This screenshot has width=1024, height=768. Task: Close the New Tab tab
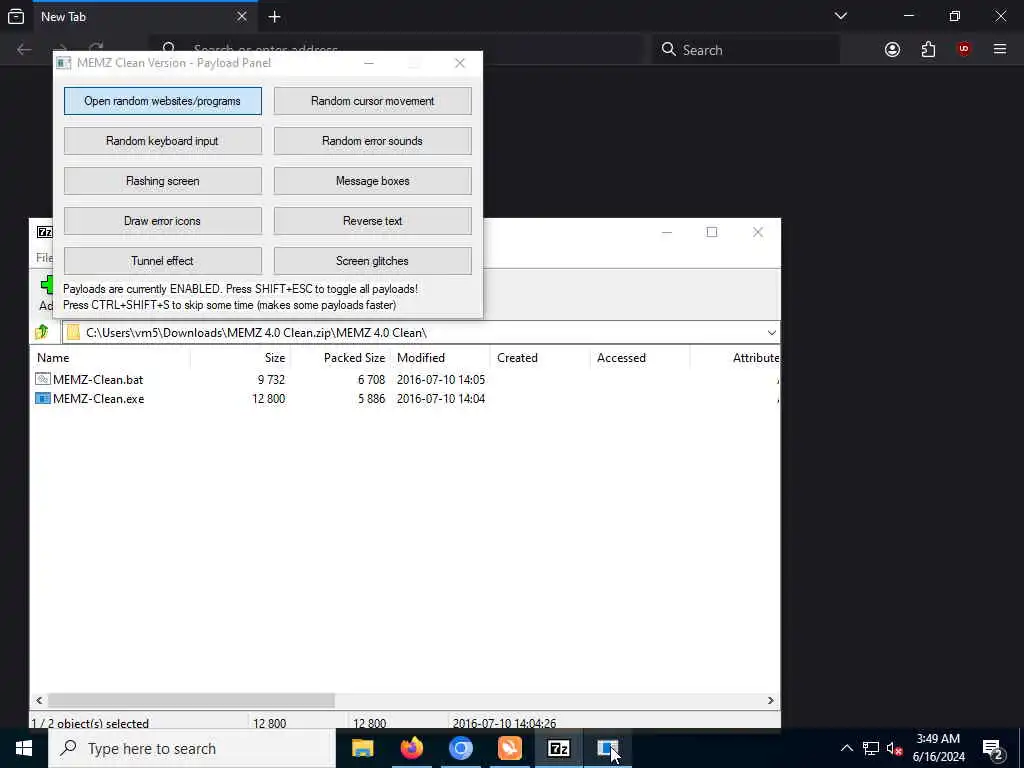(x=242, y=16)
